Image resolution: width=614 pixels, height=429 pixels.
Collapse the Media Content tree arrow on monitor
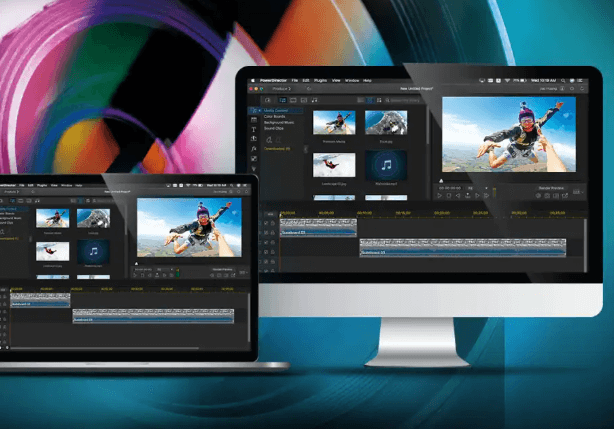coord(259,110)
